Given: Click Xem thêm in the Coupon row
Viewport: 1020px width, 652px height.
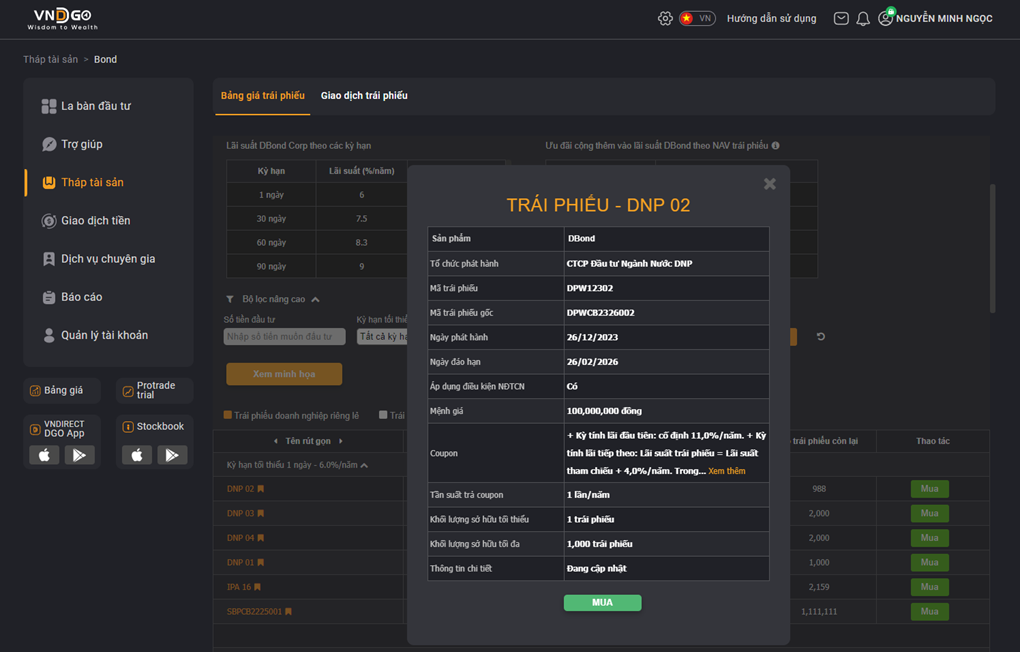Looking at the screenshot, I should (727, 471).
